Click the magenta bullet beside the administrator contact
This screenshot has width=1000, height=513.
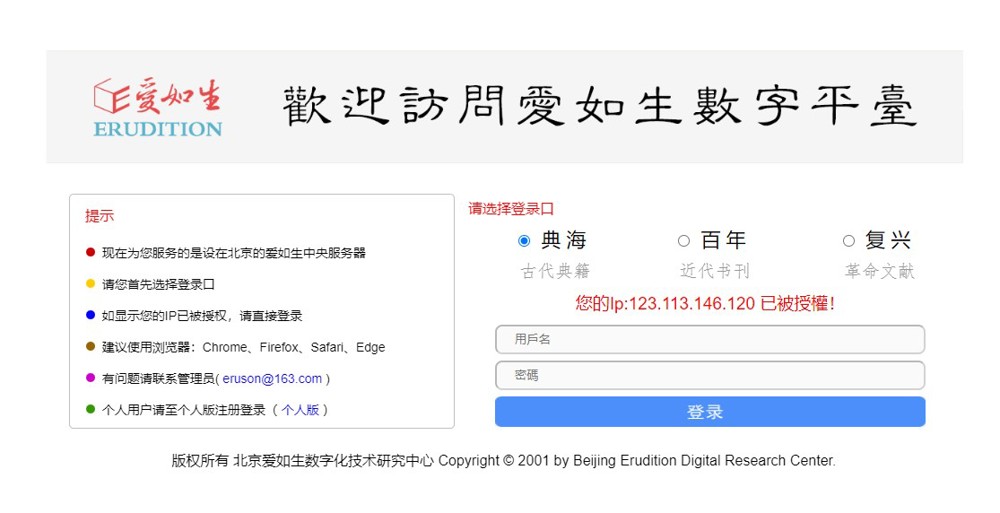[x=90, y=378]
